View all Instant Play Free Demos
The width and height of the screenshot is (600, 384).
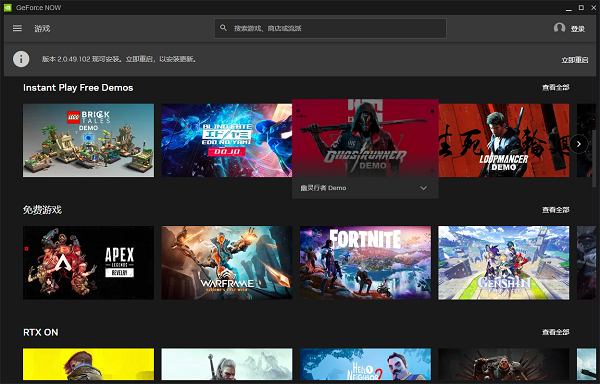coord(556,88)
